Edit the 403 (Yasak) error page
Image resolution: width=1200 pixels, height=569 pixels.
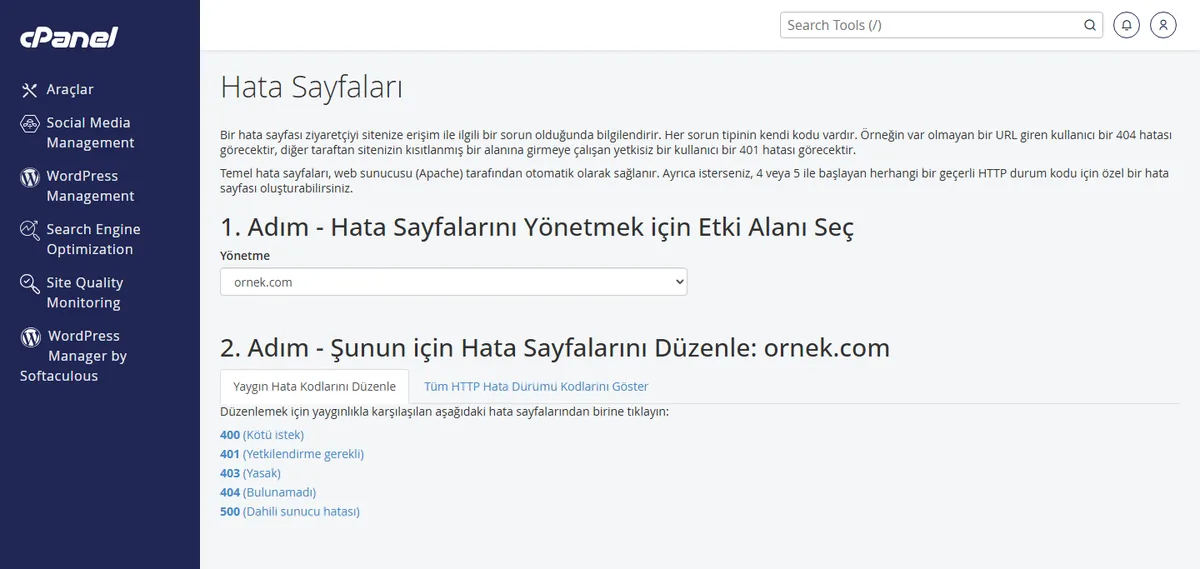(250, 473)
